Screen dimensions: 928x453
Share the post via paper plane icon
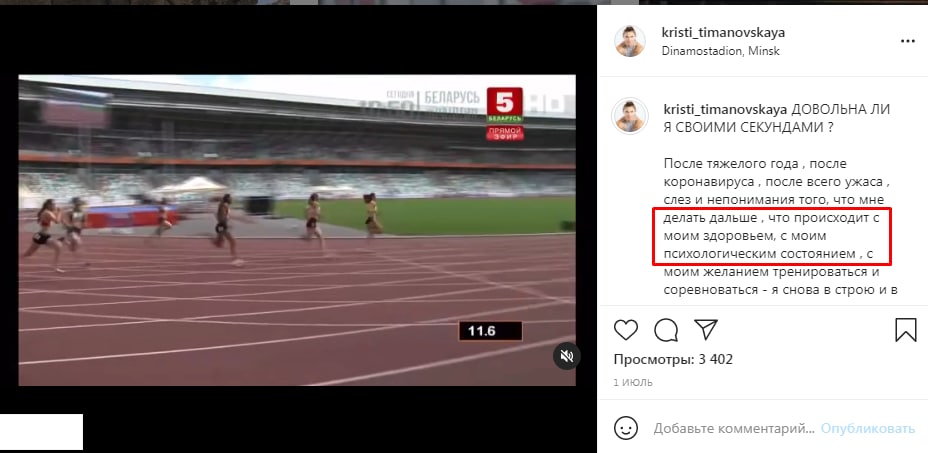click(705, 329)
